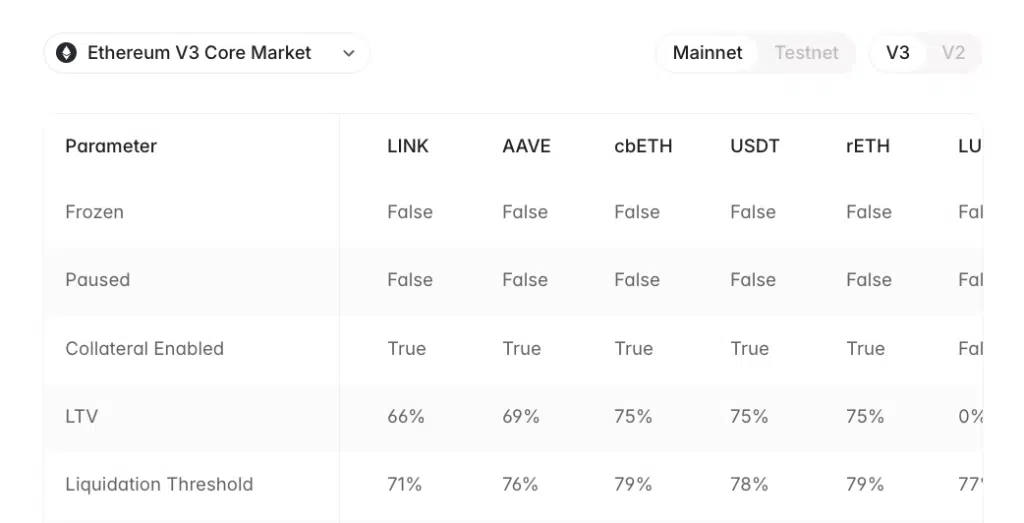Click USDT's 78% liquidation threshold value
Image resolution: width=1024 pixels, height=523 pixels.
click(749, 485)
